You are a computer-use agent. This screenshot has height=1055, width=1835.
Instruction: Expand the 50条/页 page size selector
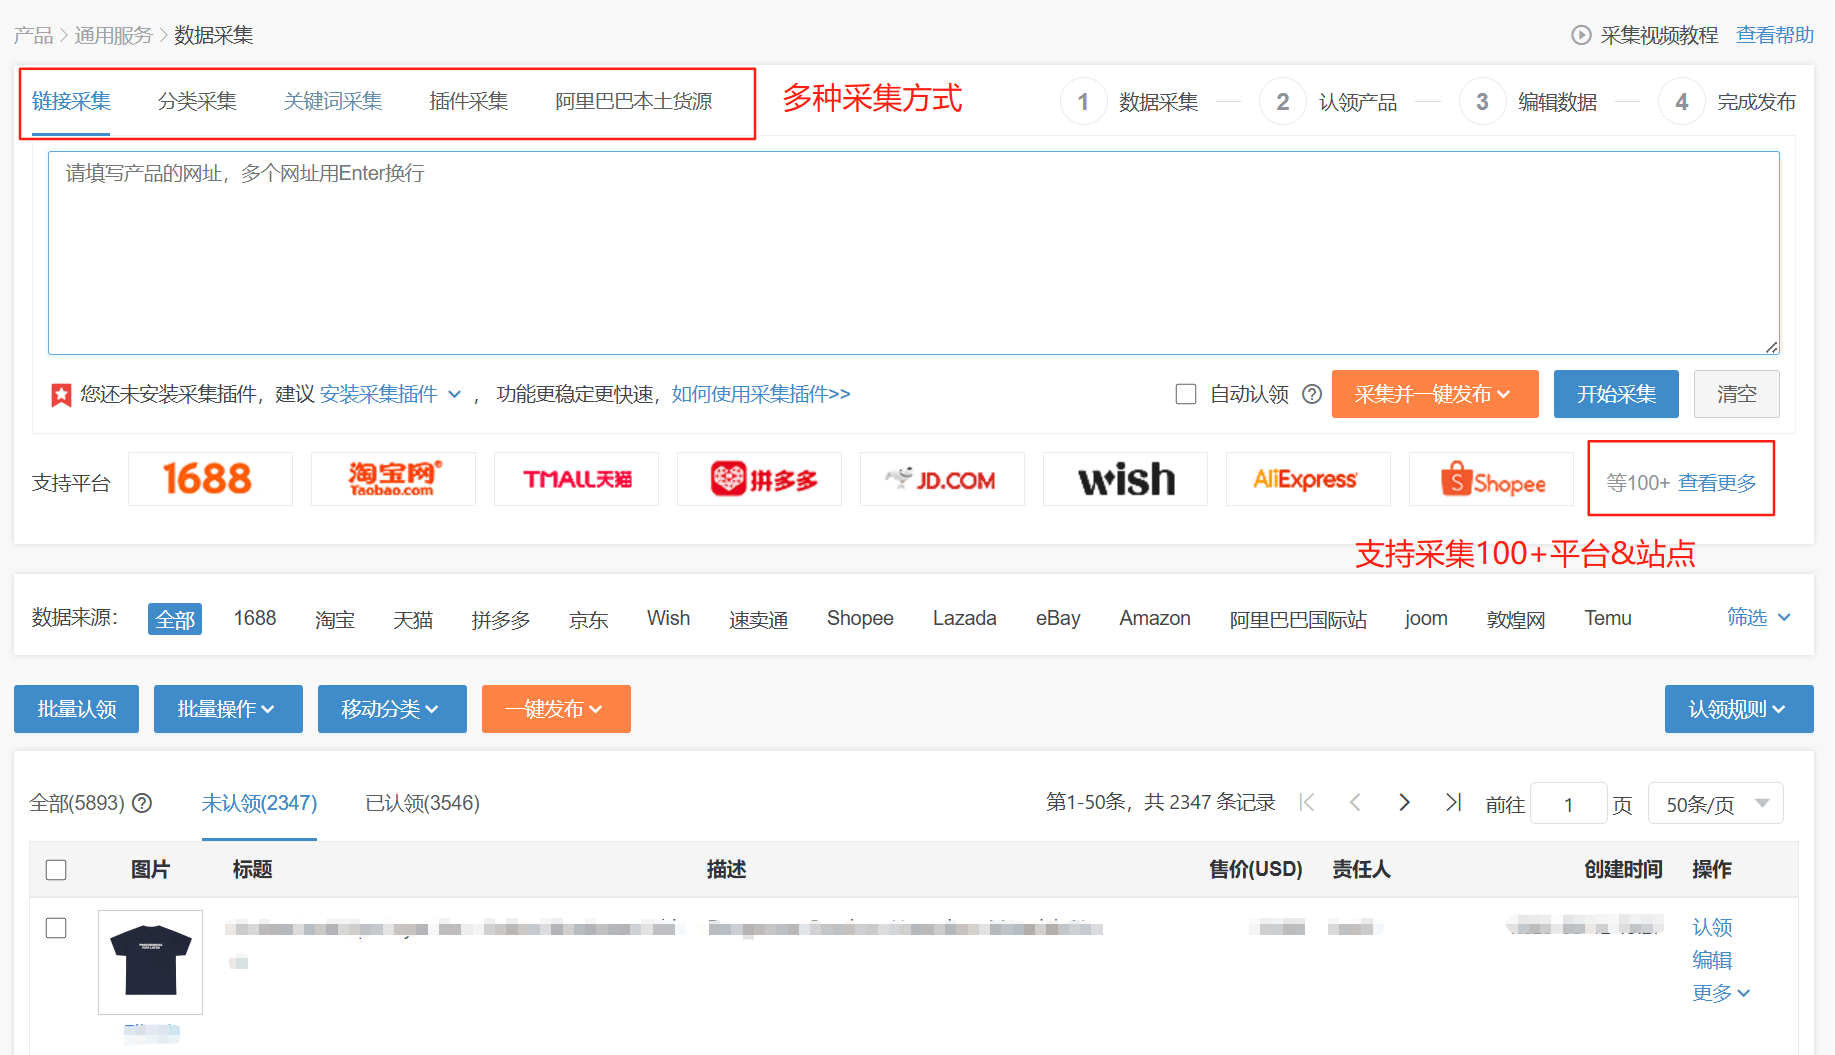[x=1715, y=804]
